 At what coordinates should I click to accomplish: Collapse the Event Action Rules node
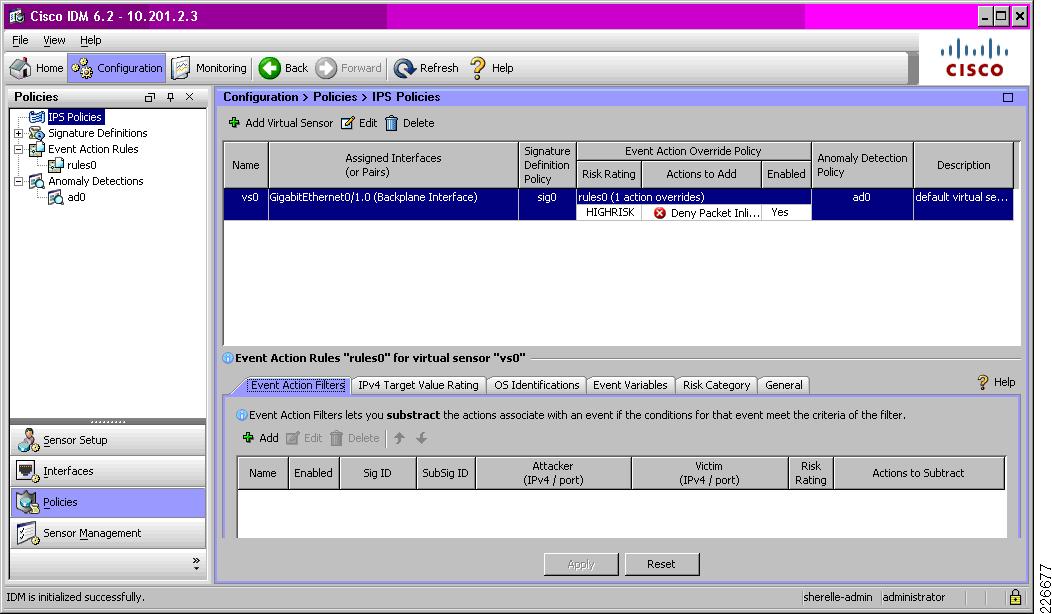coord(19,150)
